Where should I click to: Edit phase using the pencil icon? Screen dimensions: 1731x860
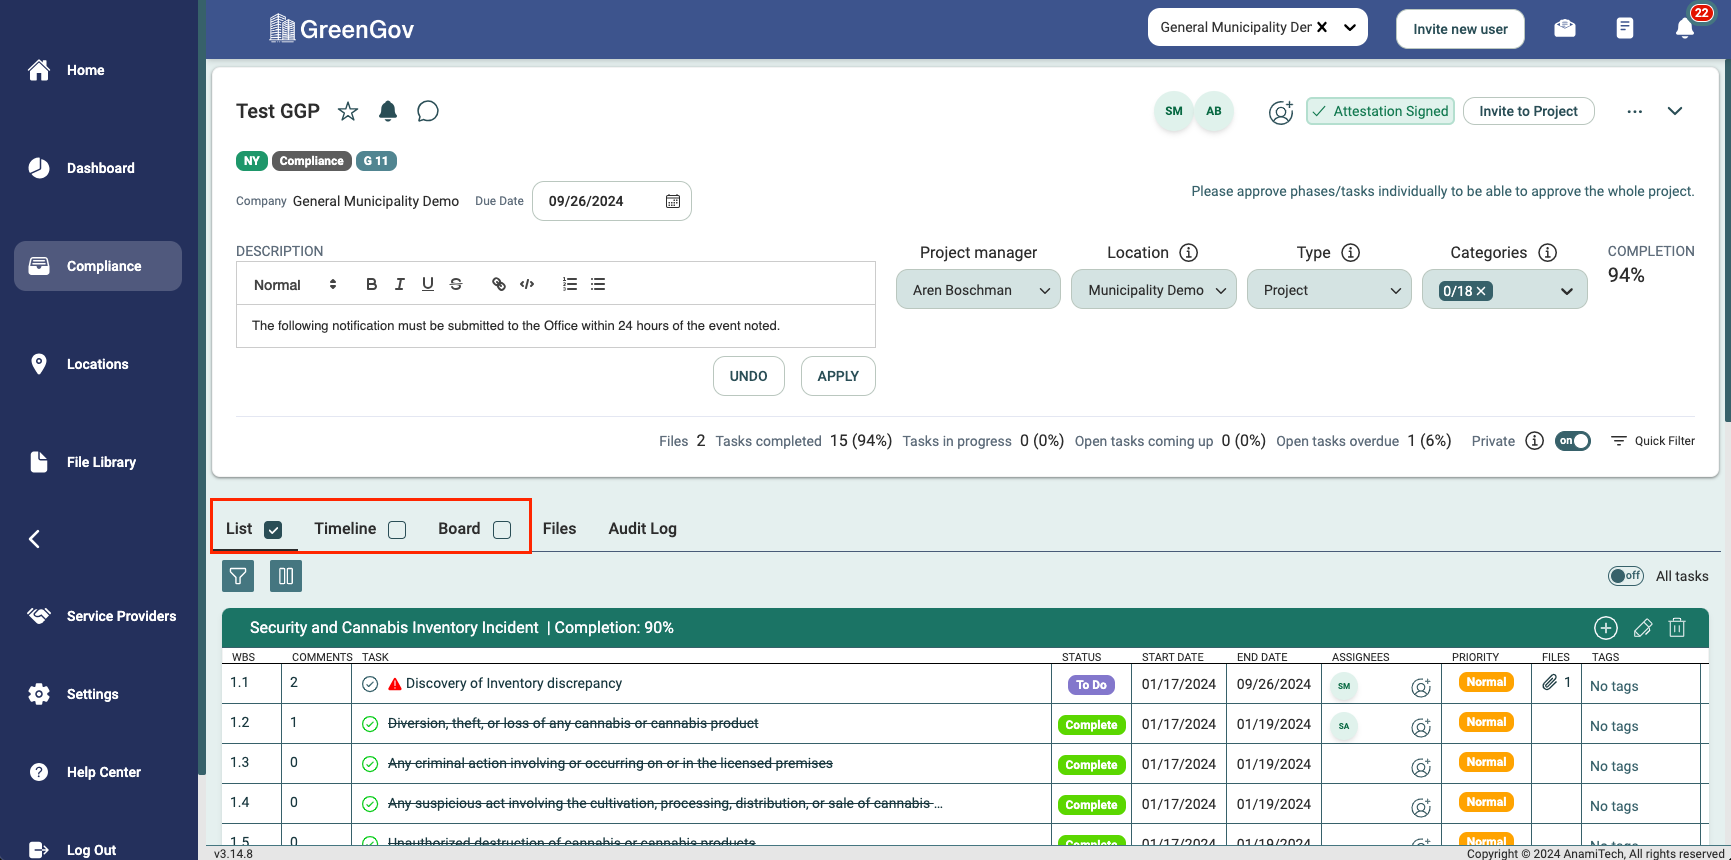1642,628
